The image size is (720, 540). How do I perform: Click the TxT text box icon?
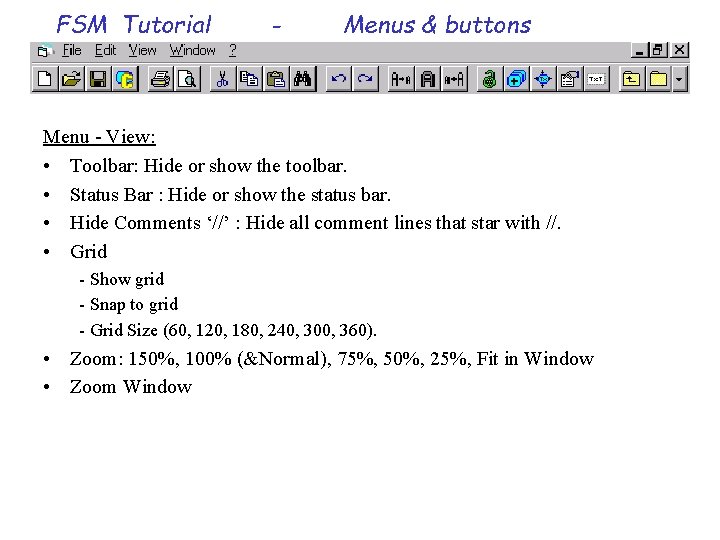[596, 79]
